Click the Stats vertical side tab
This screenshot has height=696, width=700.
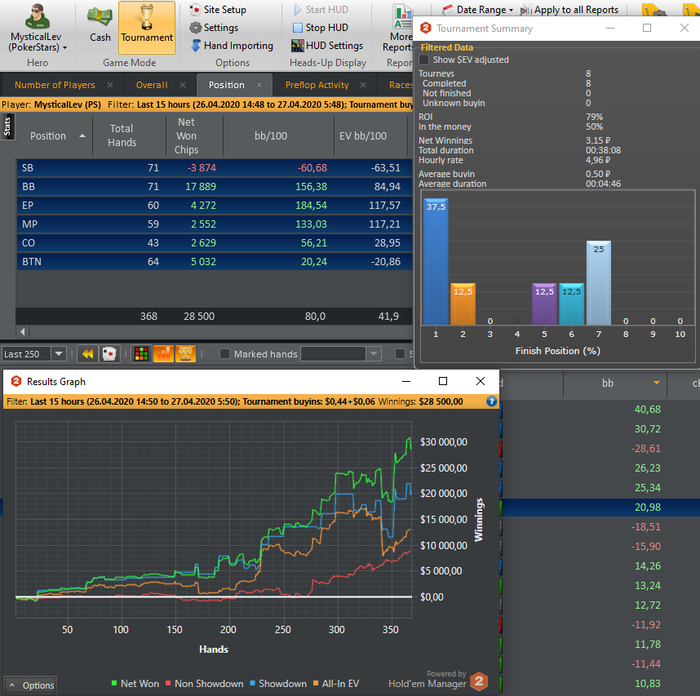(x=7, y=127)
